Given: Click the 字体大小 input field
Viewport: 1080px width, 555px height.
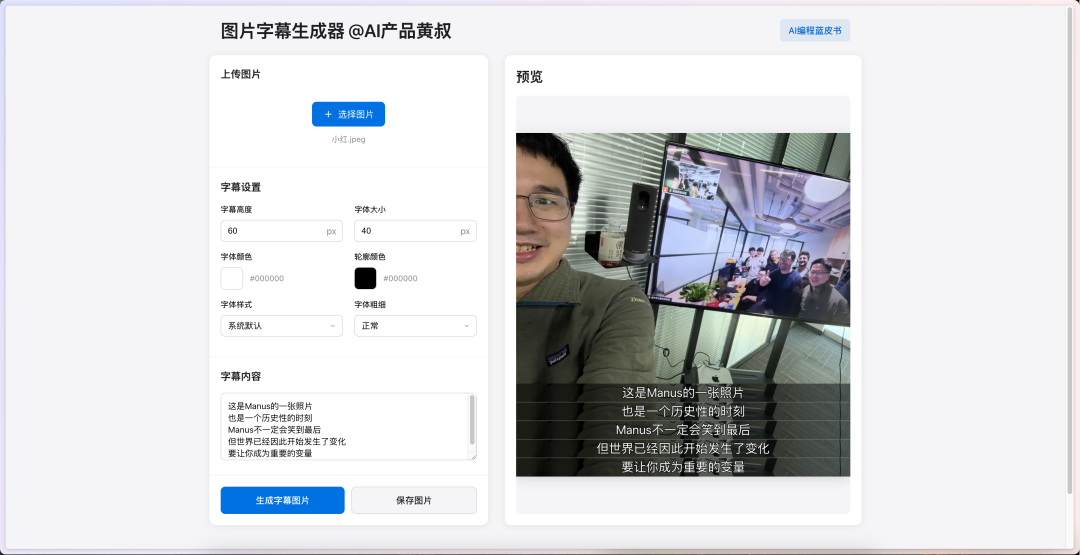Looking at the screenshot, I should click(415, 231).
